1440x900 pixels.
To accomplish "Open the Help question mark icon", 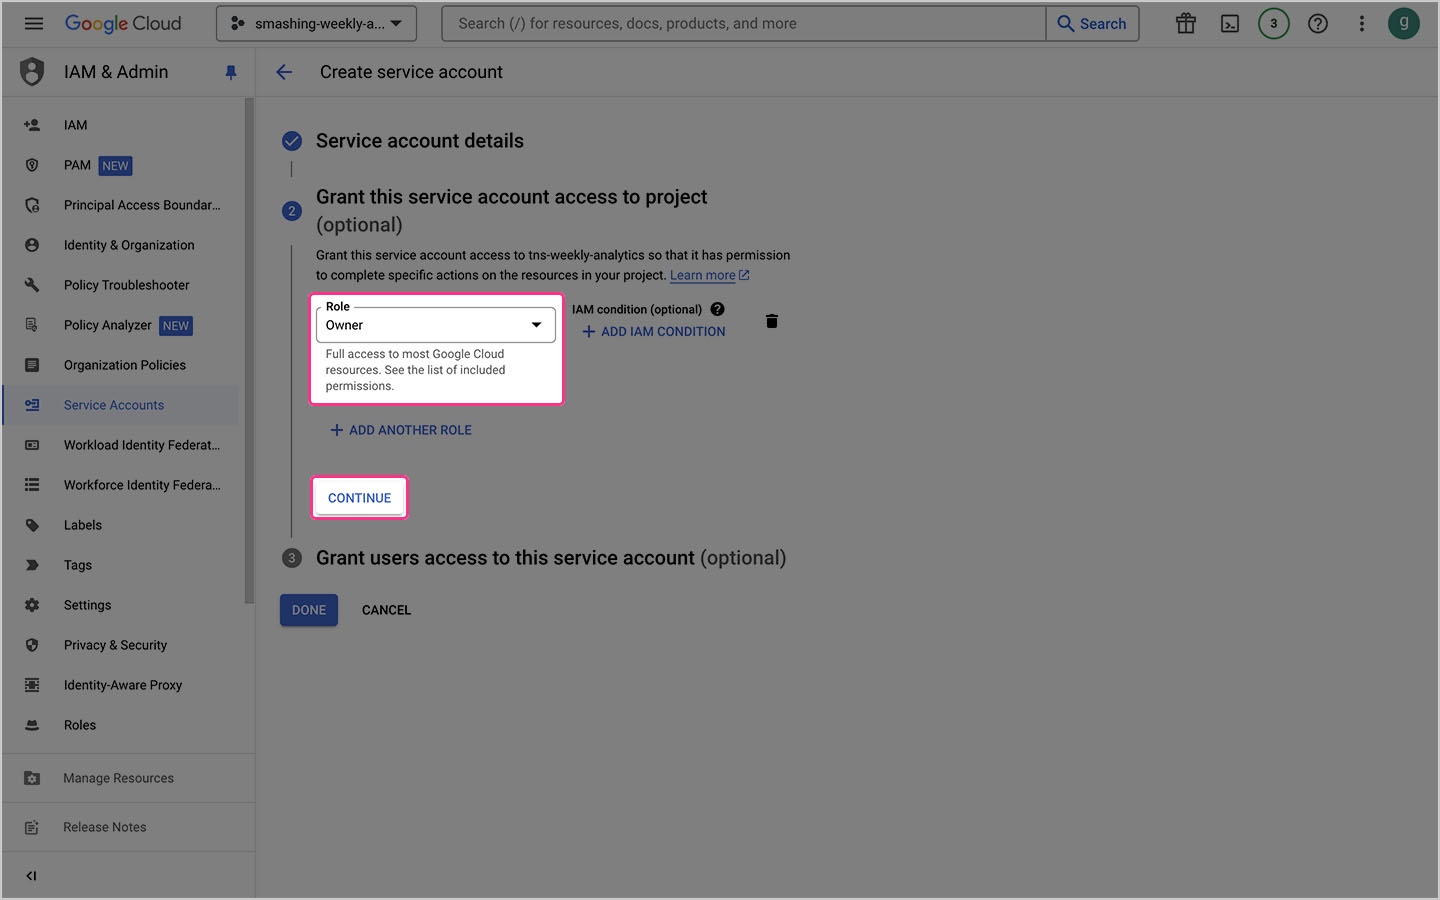I will click(1317, 23).
